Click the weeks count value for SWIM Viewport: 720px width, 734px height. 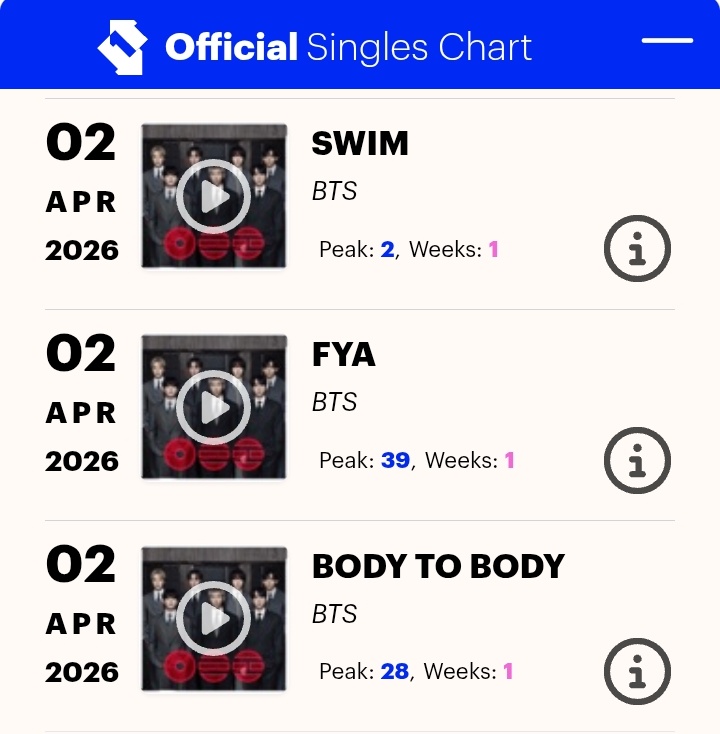click(493, 249)
